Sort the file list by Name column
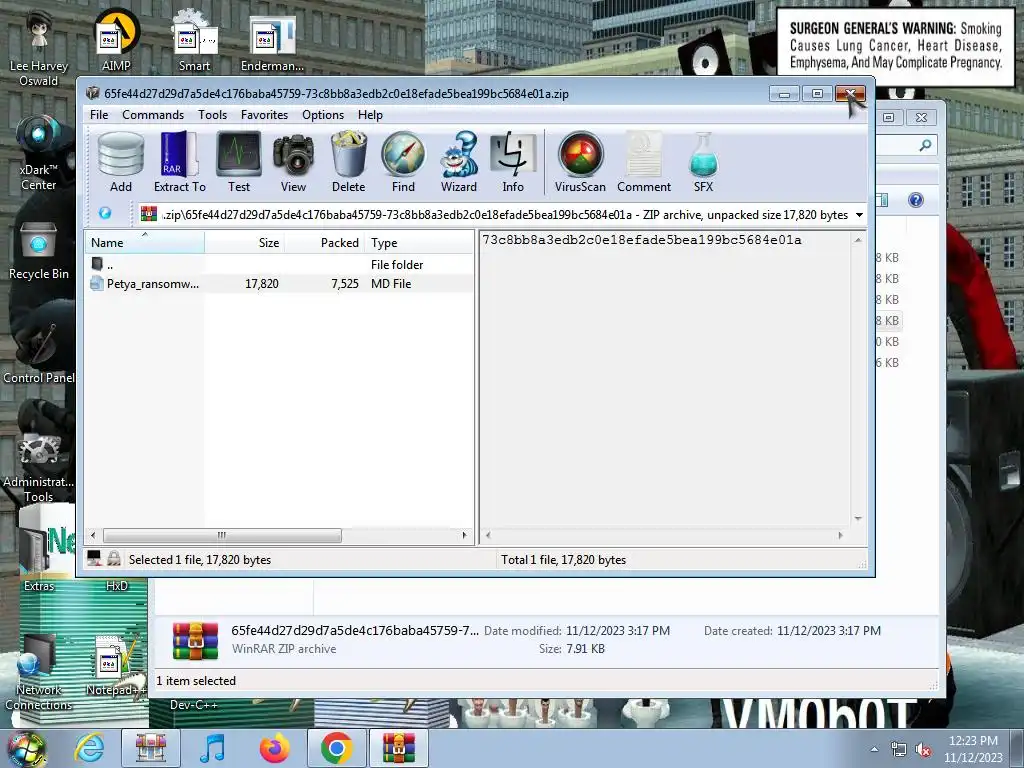This screenshot has height=768, width=1024. 144,242
